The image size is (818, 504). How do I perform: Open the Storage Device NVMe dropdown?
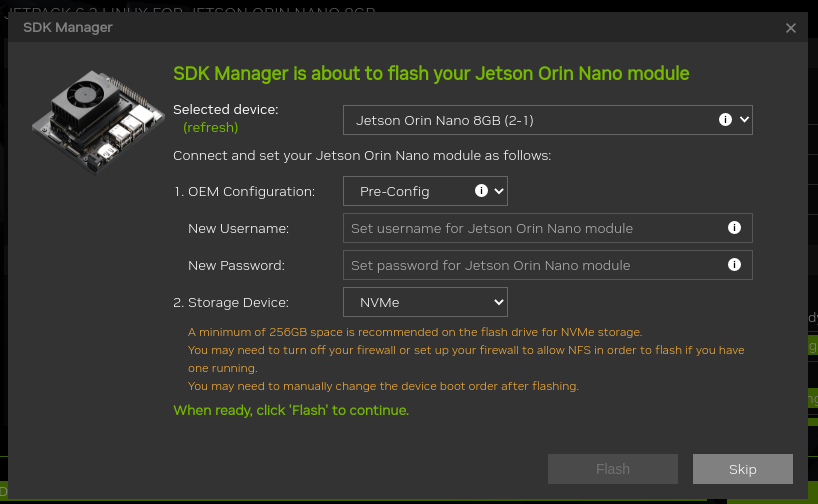(x=425, y=302)
